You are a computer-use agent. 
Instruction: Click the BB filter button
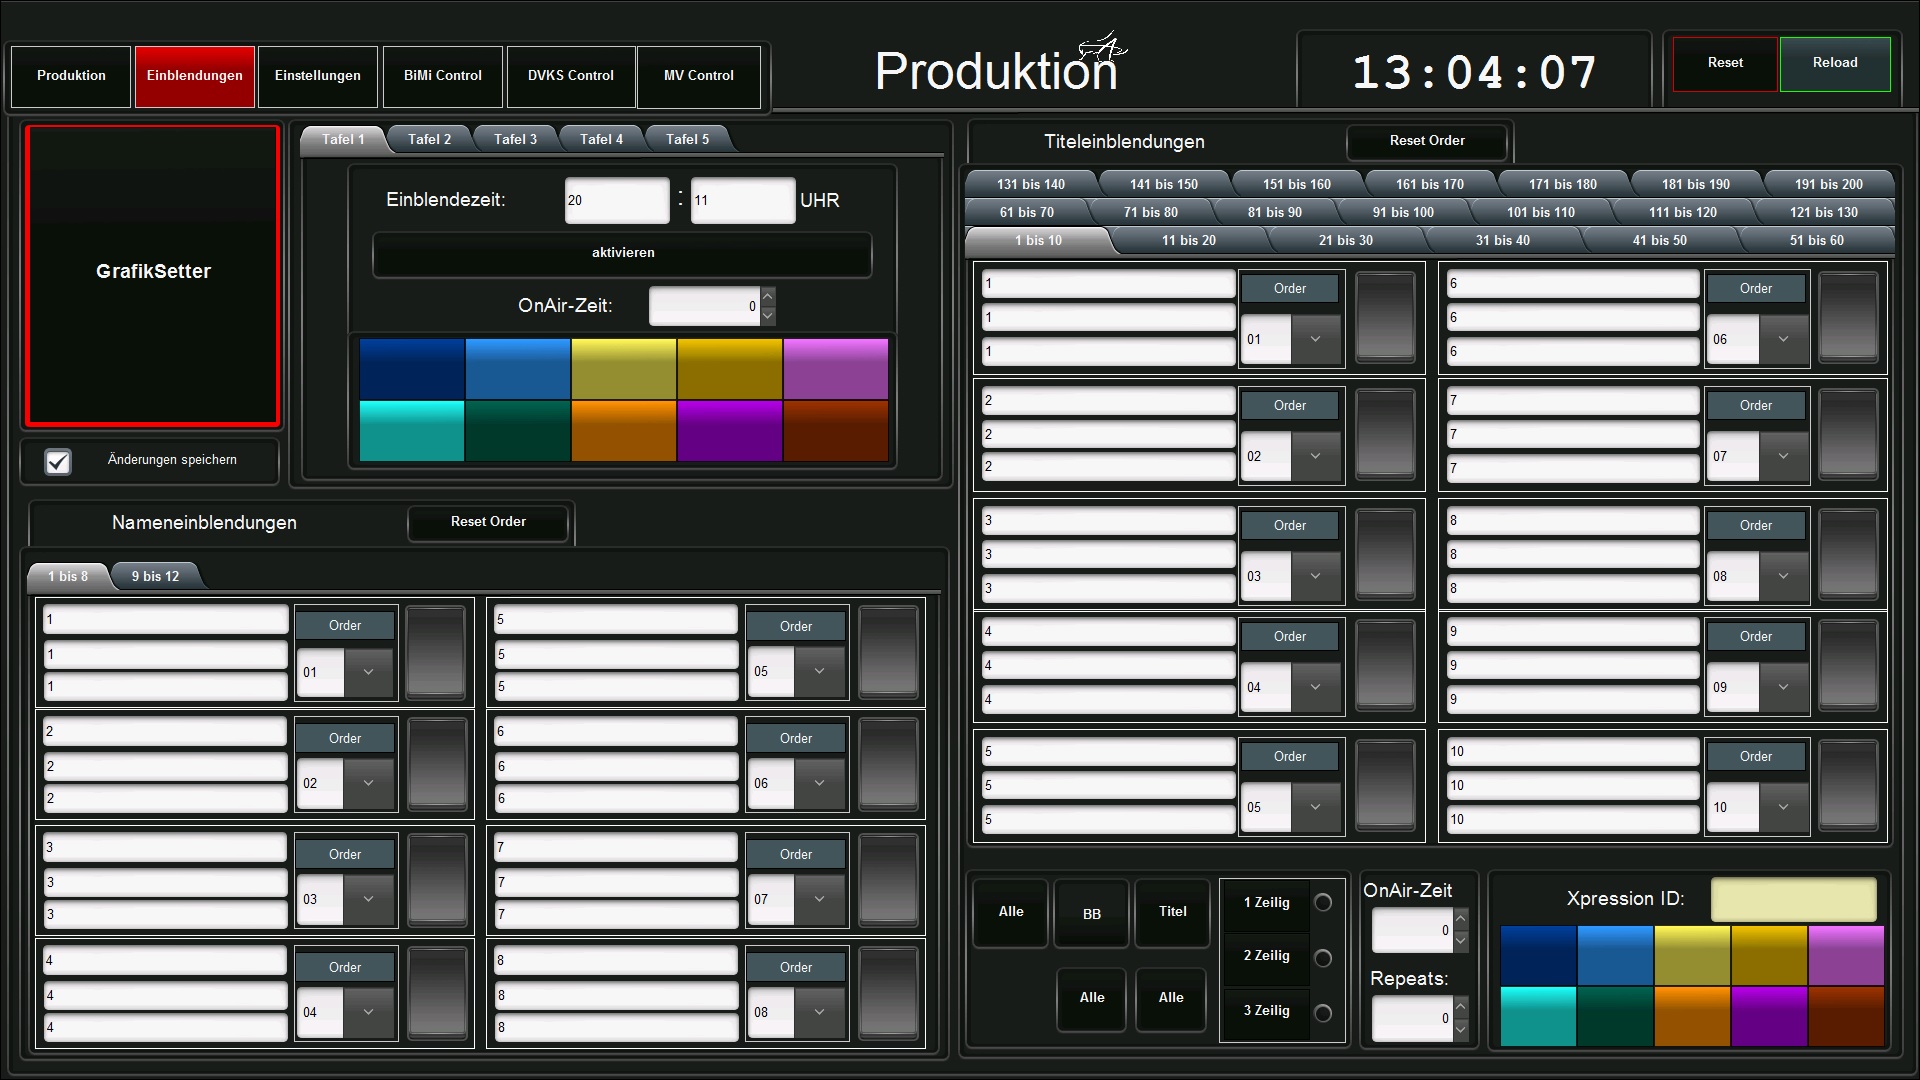tap(1092, 914)
